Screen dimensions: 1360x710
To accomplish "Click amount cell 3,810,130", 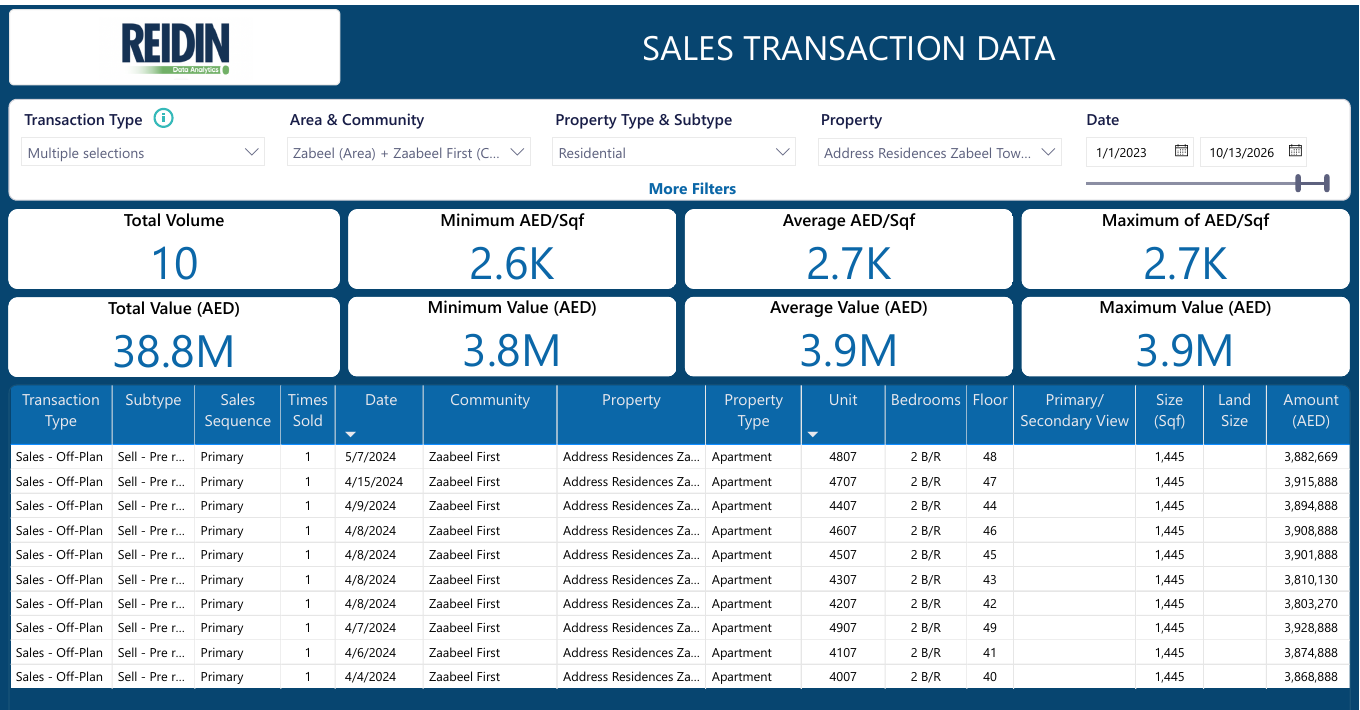I will tap(1309, 580).
